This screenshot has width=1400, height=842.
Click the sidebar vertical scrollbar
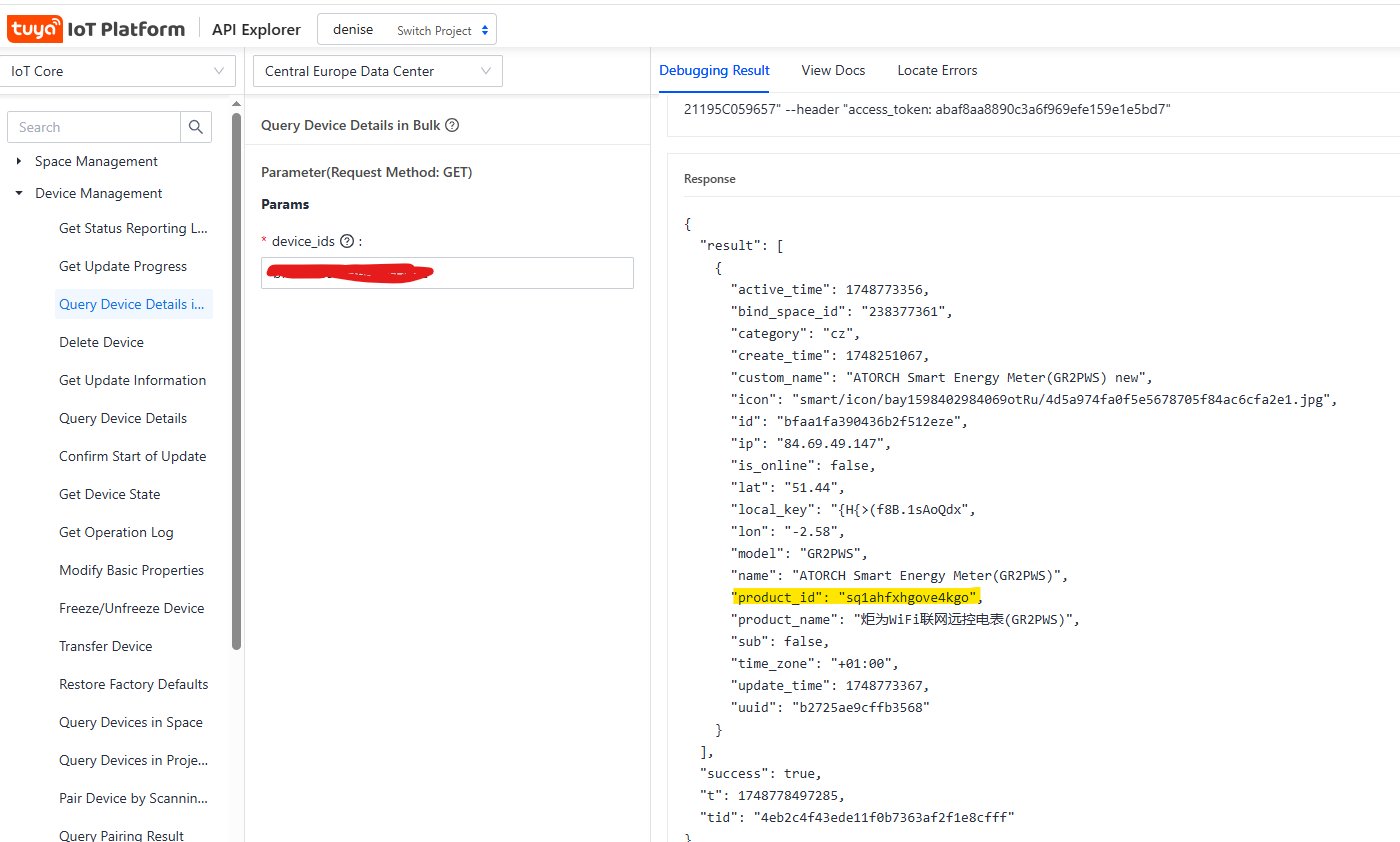[x=237, y=380]
